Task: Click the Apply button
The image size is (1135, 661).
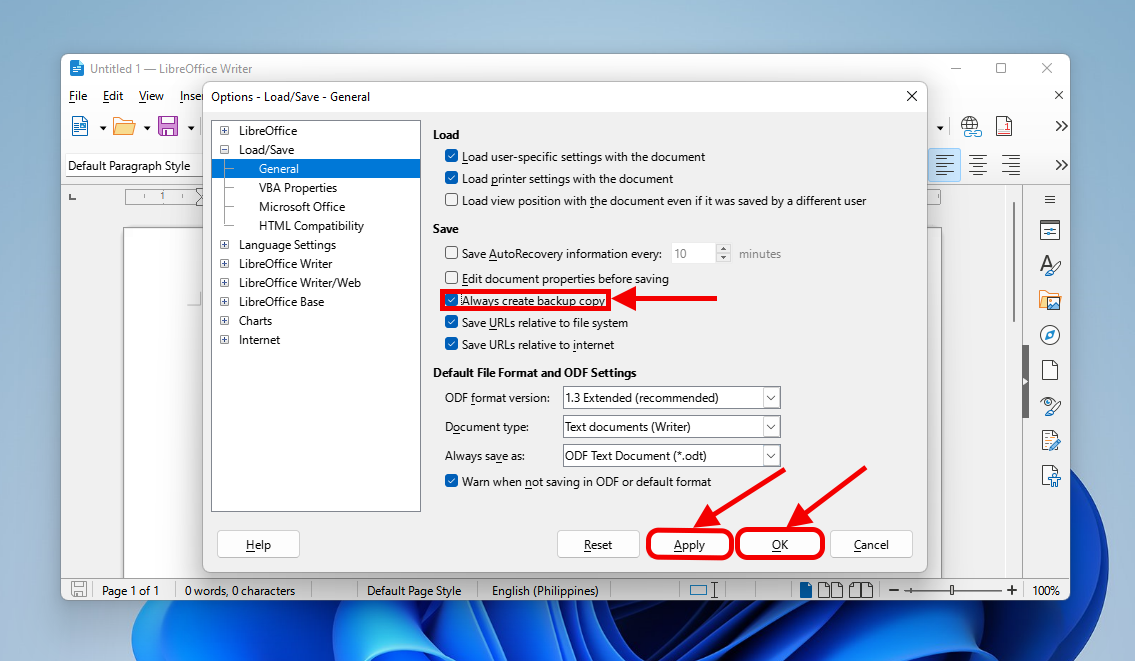Action: tap(689, 544)
